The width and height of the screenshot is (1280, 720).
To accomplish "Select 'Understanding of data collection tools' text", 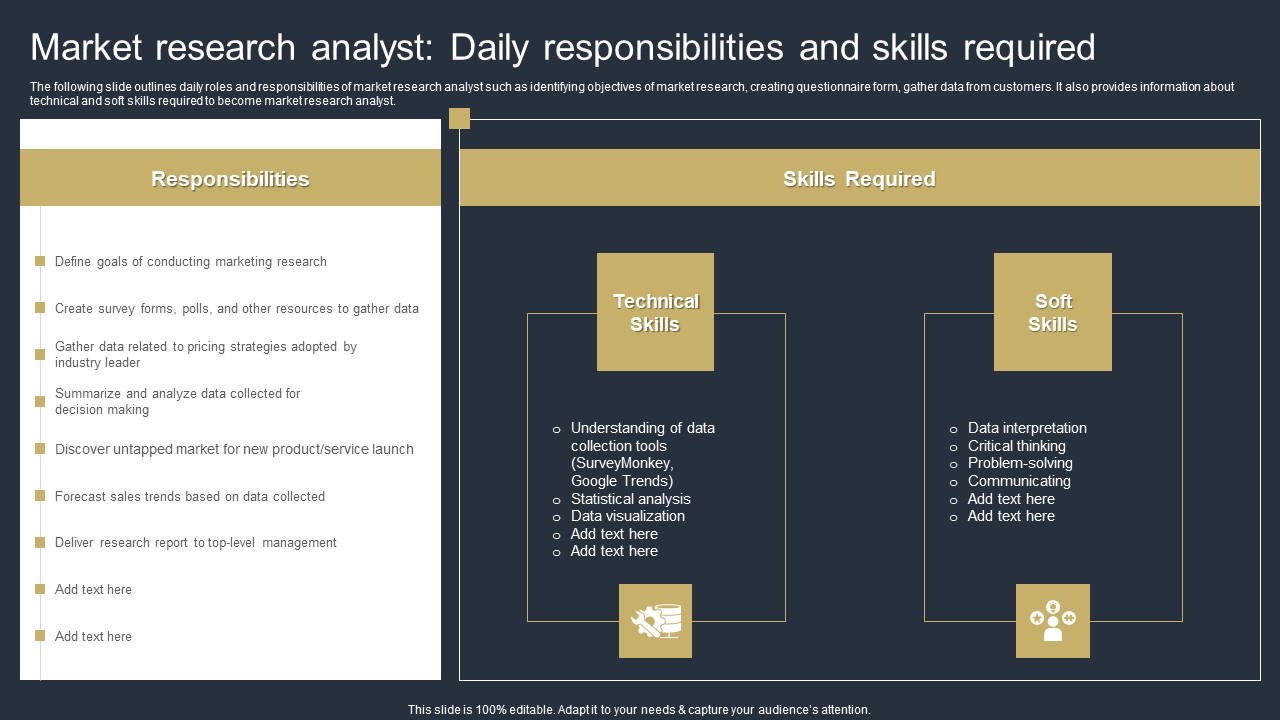I will [643, 454].
